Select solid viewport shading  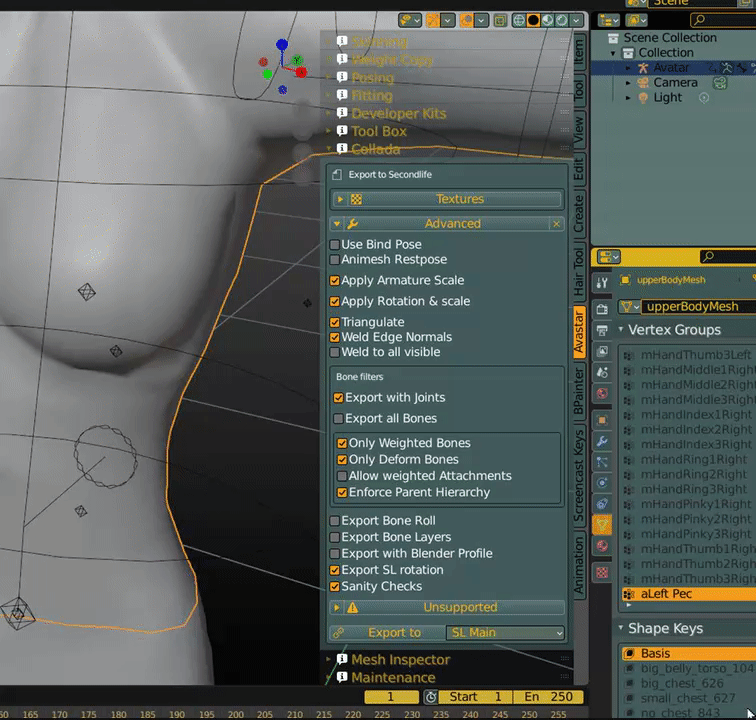[533, 20]
